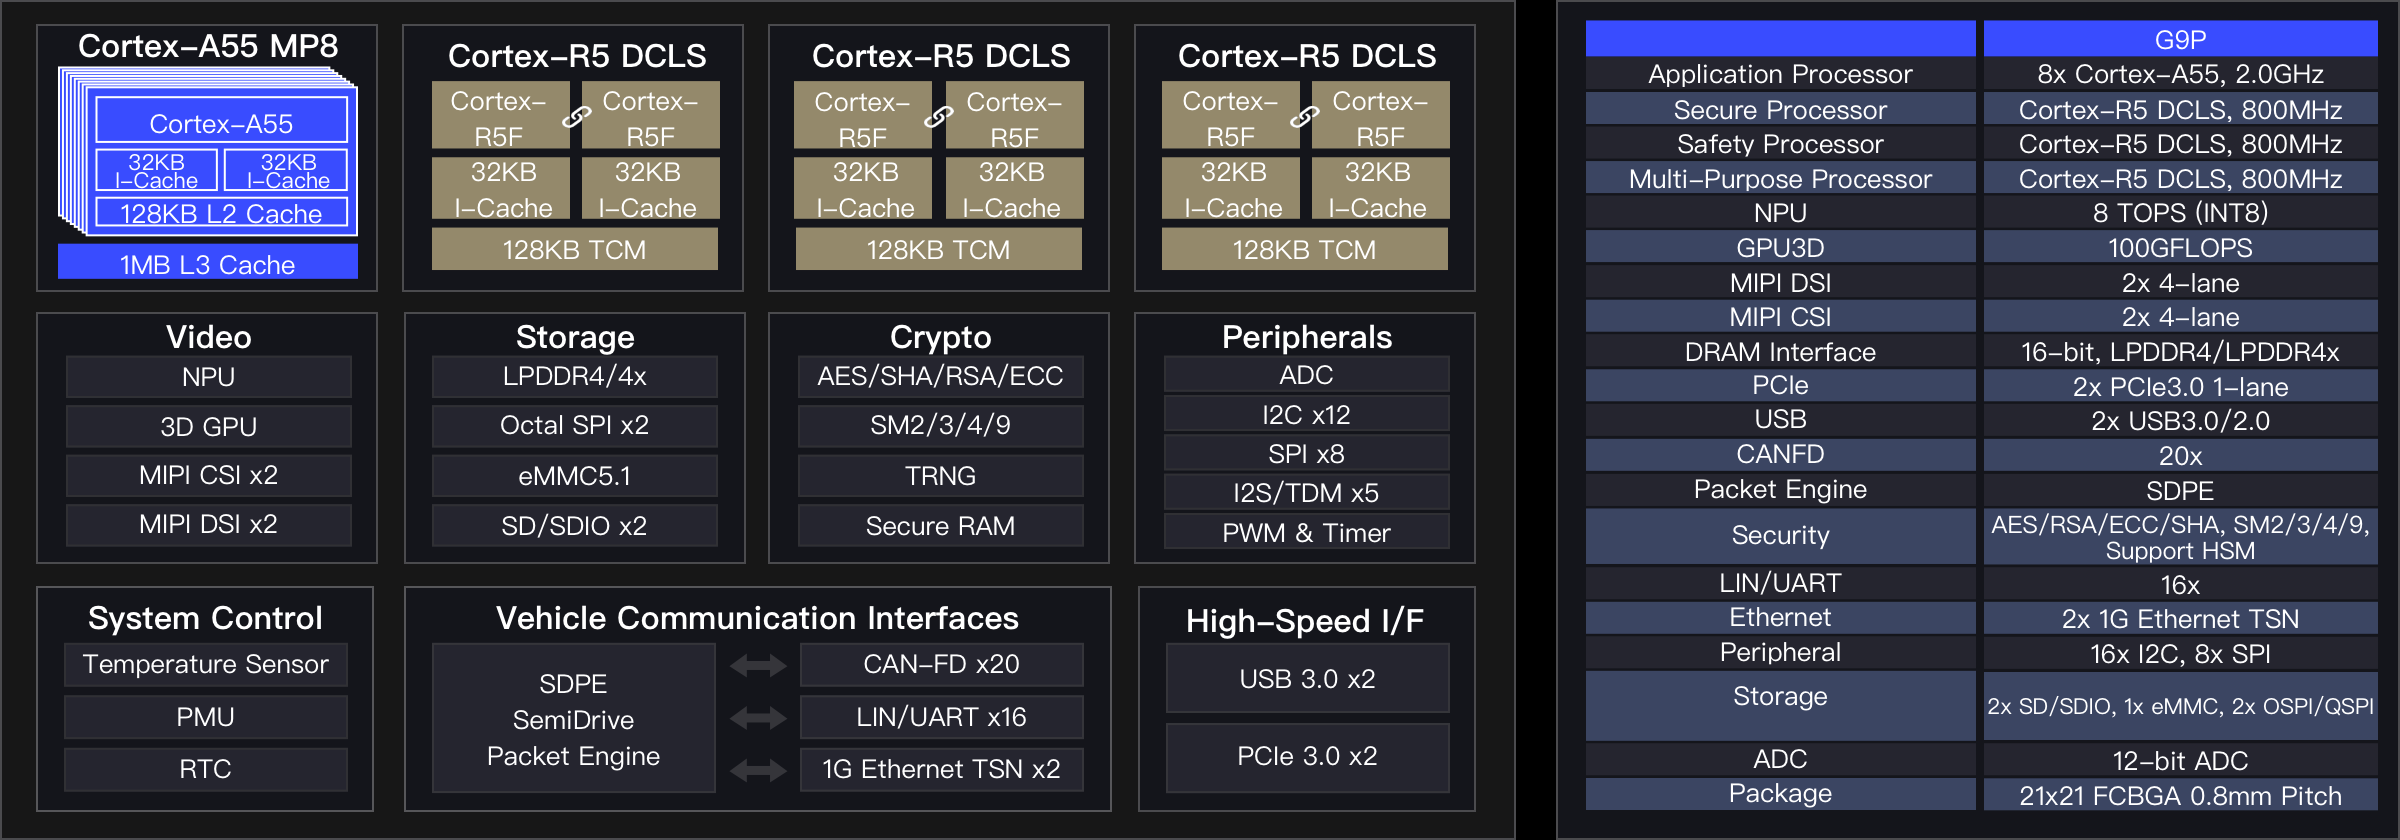This screenshot has width=2400, height=840.
Task: Select the I2C x12 block
Action: [1306, 414]
